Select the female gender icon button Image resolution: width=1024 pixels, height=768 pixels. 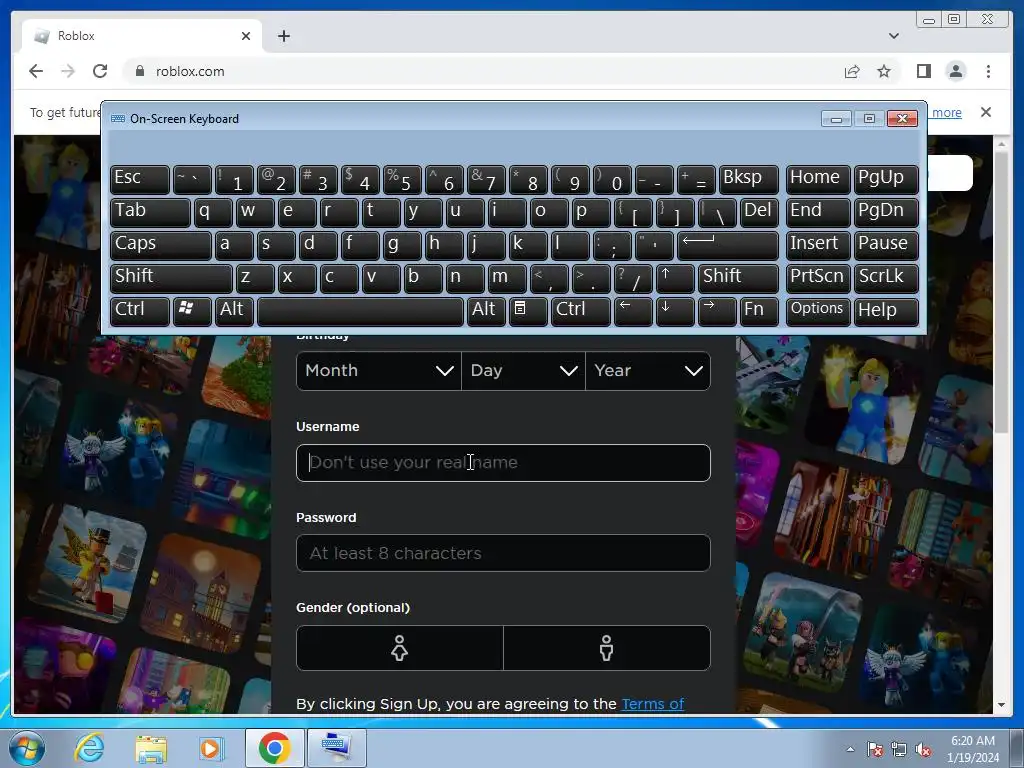[x=400, y=648]
